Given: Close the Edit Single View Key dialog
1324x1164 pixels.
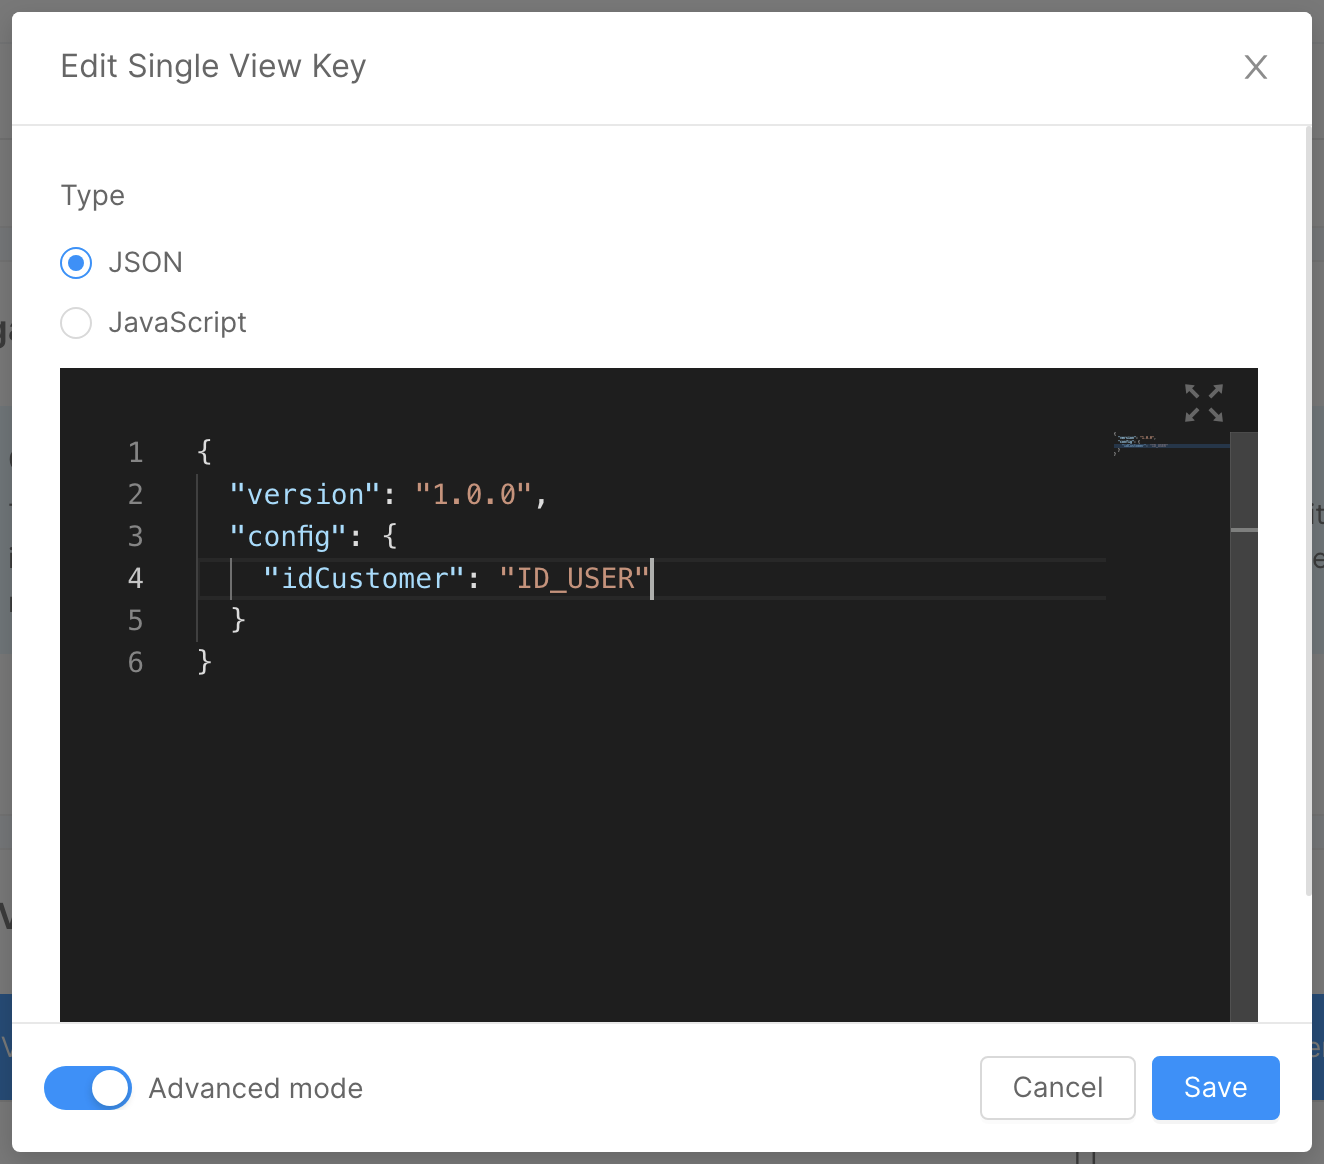Looking at the screenshot, I should click(1255, 67).
